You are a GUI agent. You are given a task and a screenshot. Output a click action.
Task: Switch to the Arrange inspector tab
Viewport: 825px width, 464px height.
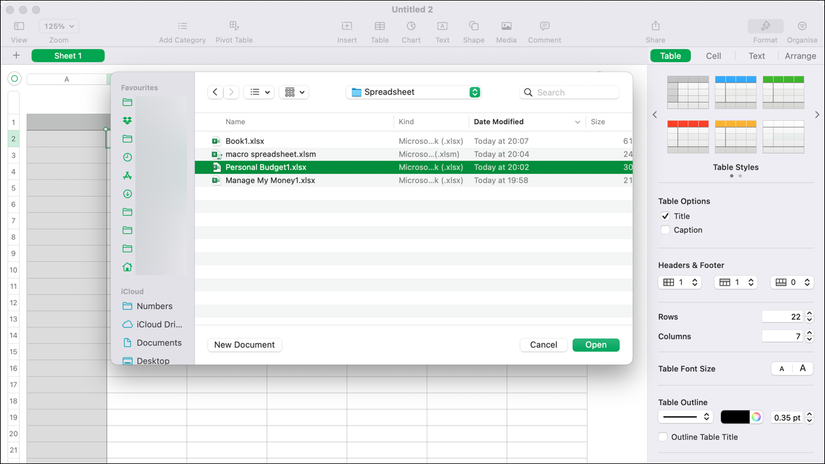(800, 56)
